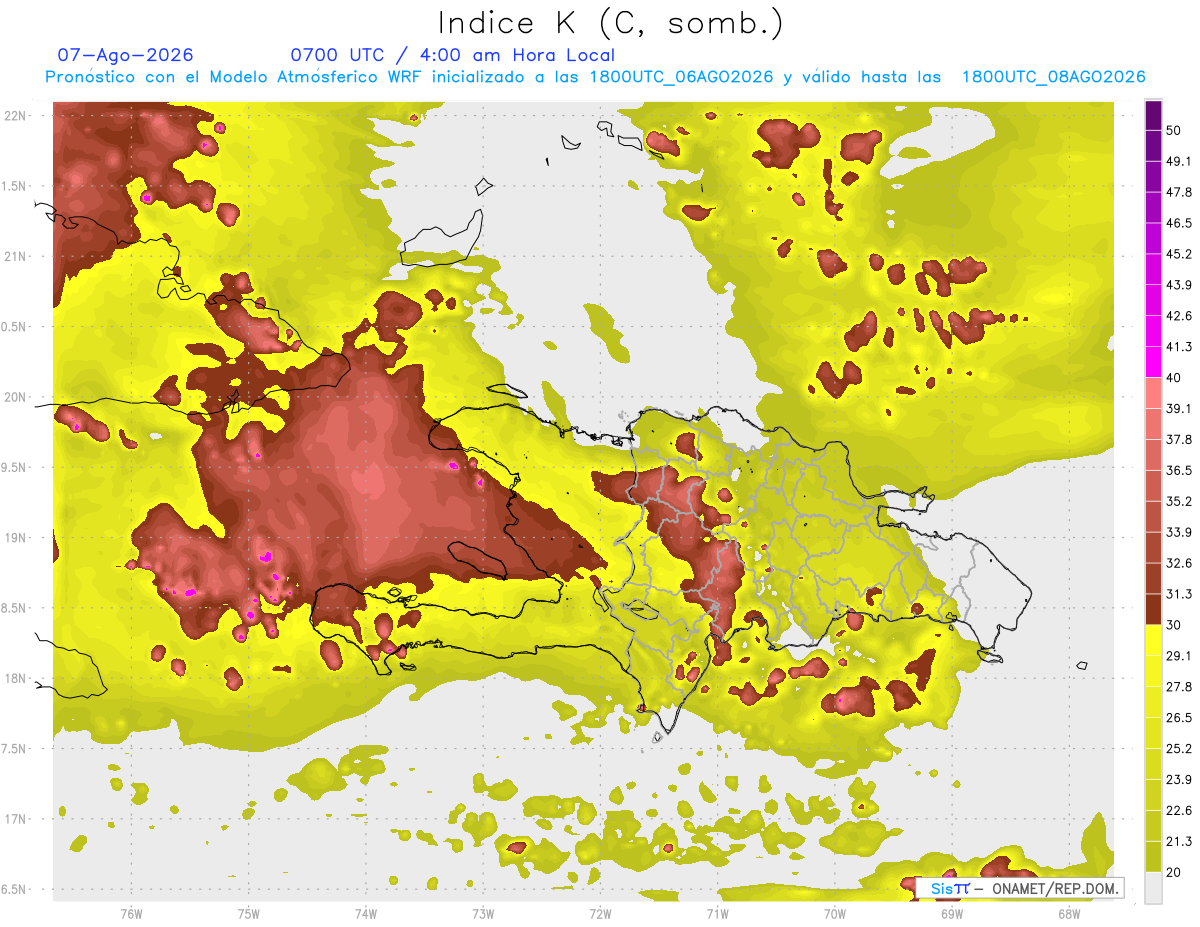1200x927 pixels.
Task: Click the longitude axis label '71W'
Action: [x=717, y=914]
